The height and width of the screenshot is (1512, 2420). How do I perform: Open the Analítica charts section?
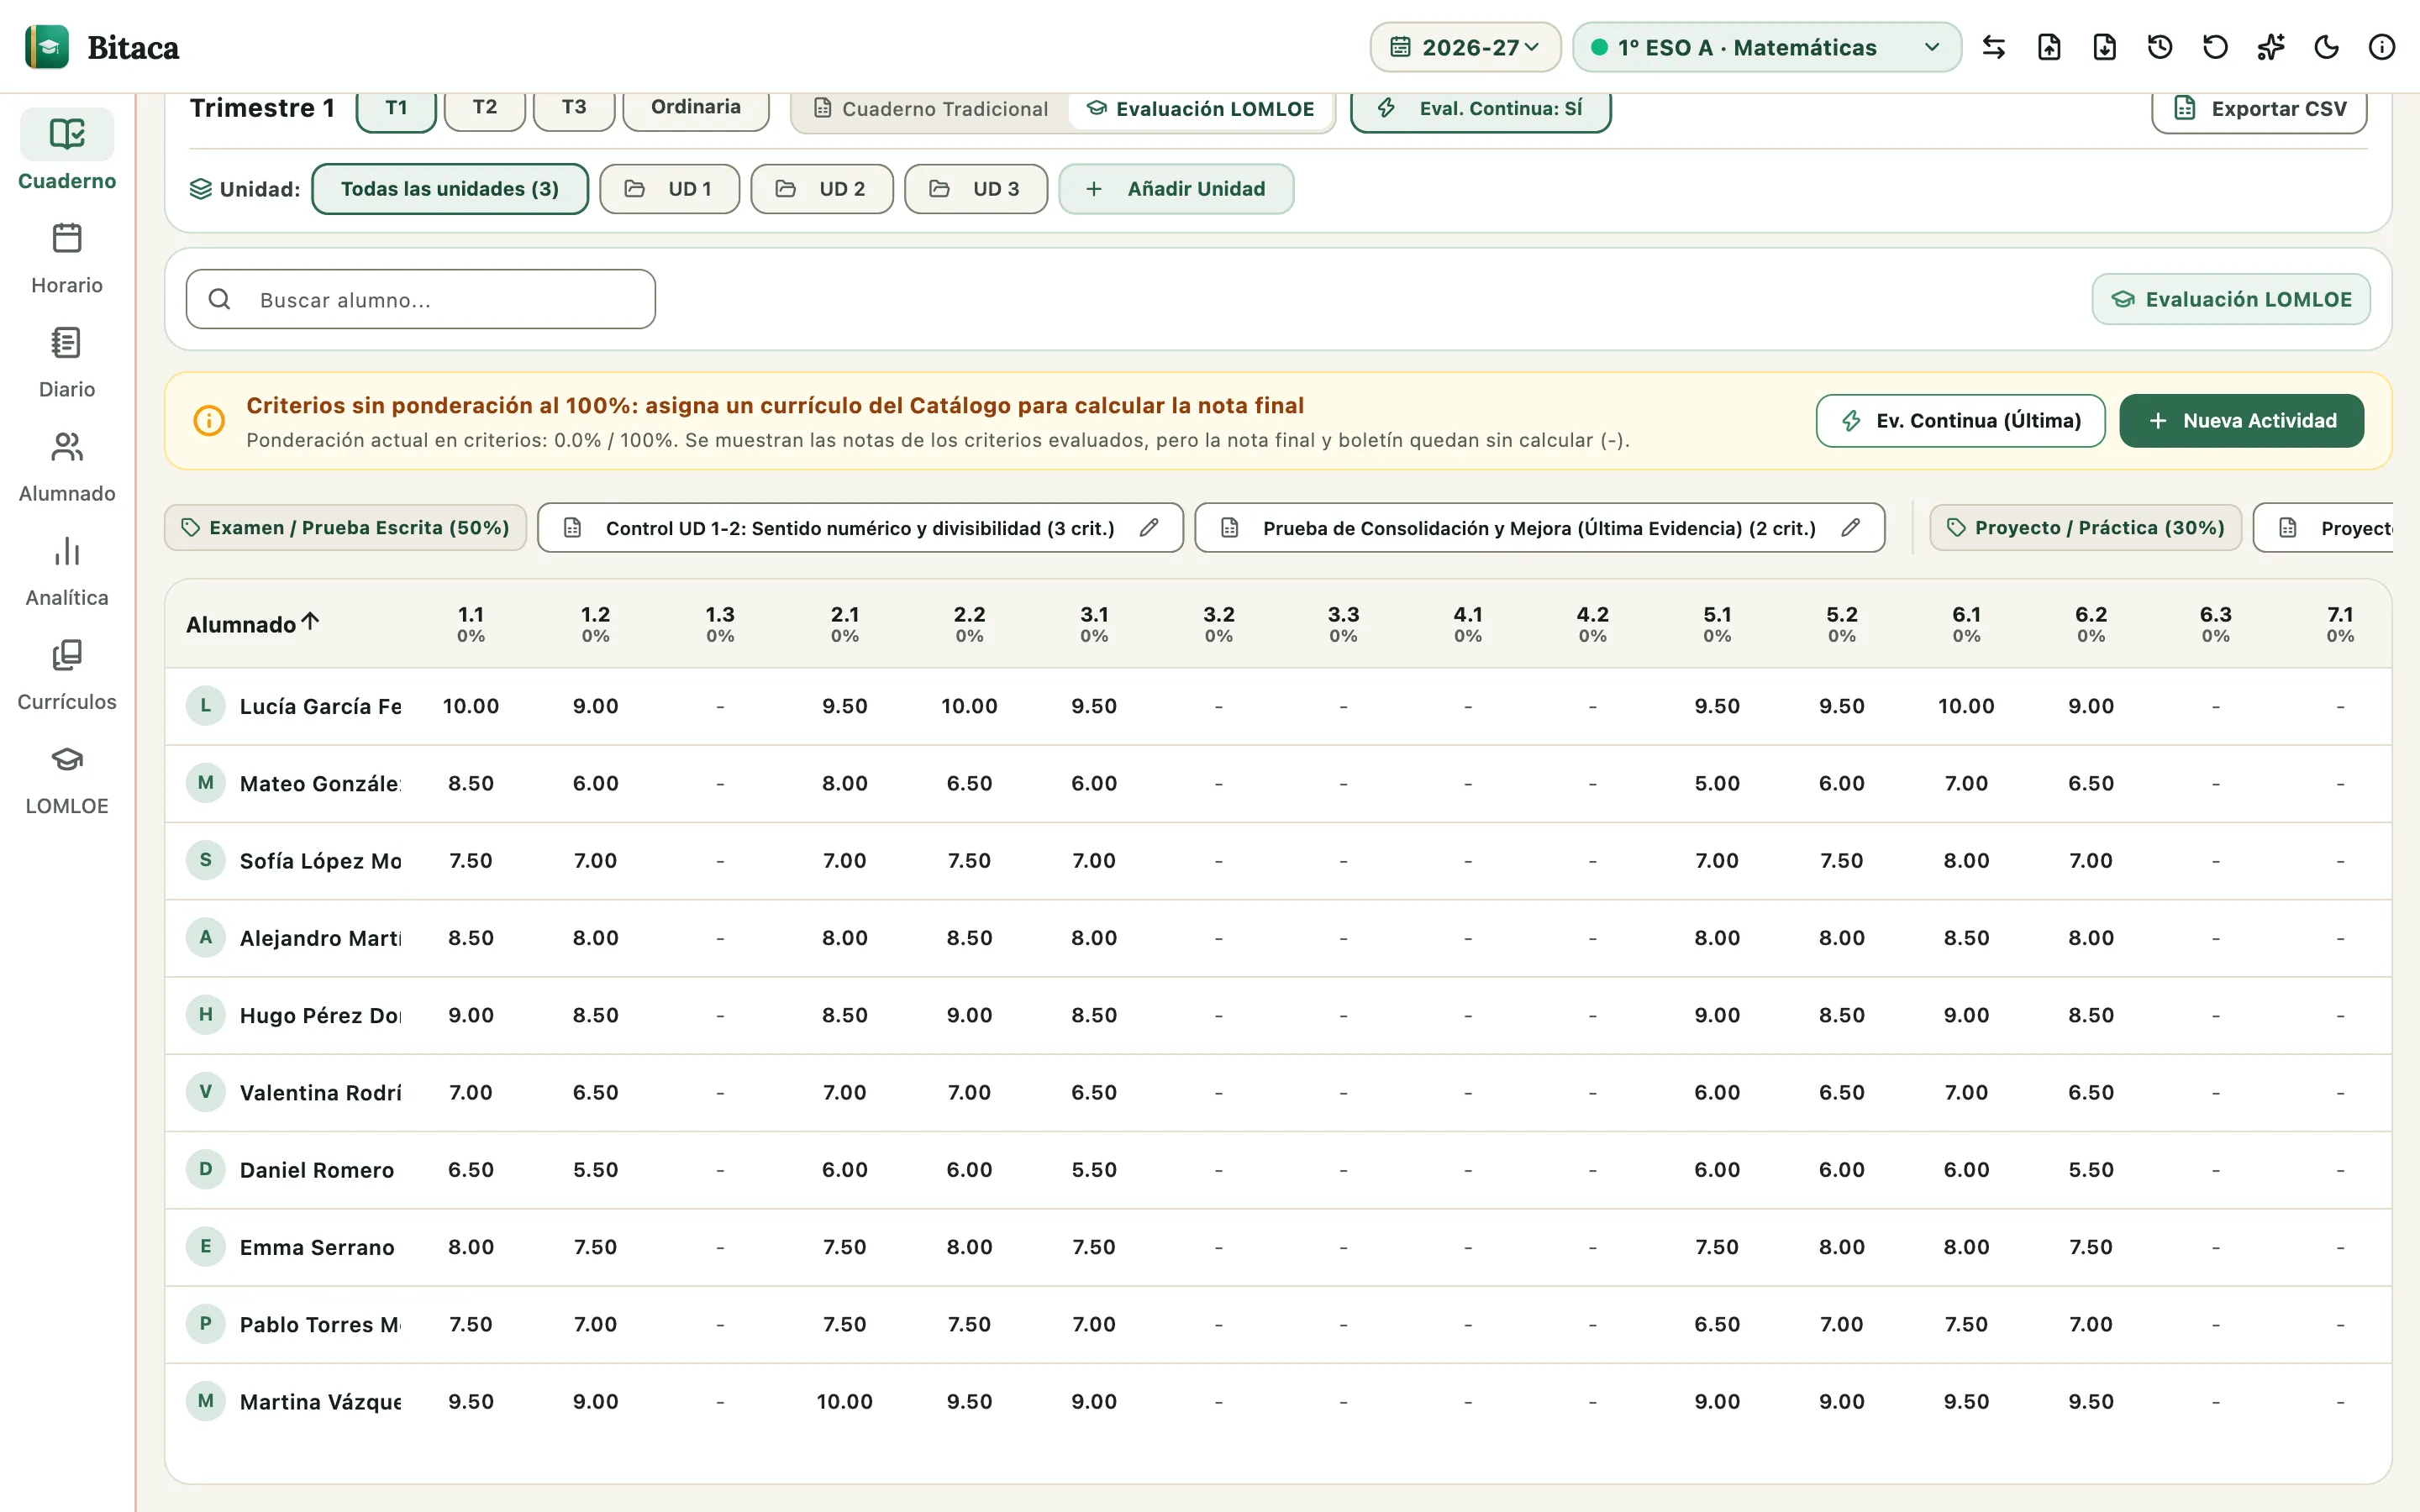(67, 570)
